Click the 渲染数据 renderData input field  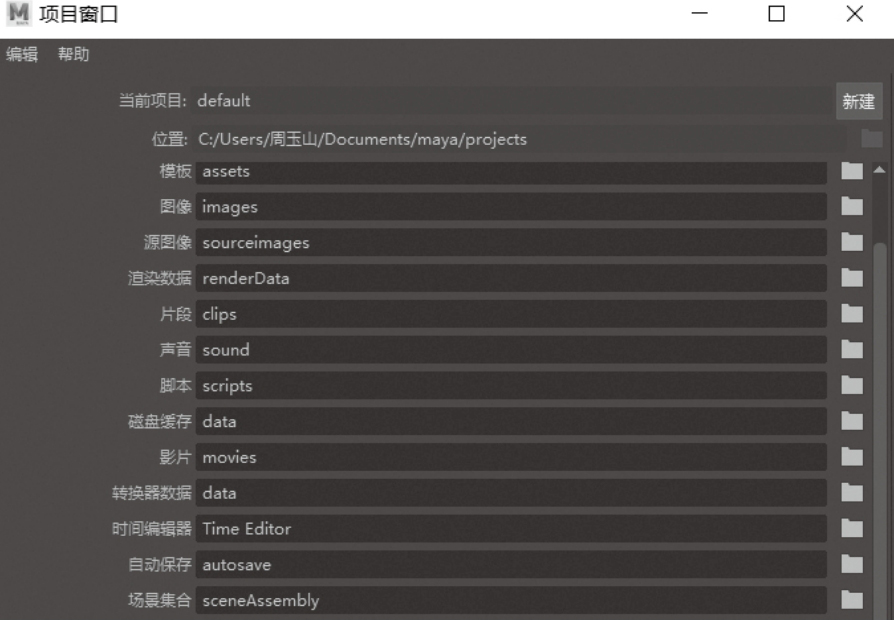click(511, 278)
